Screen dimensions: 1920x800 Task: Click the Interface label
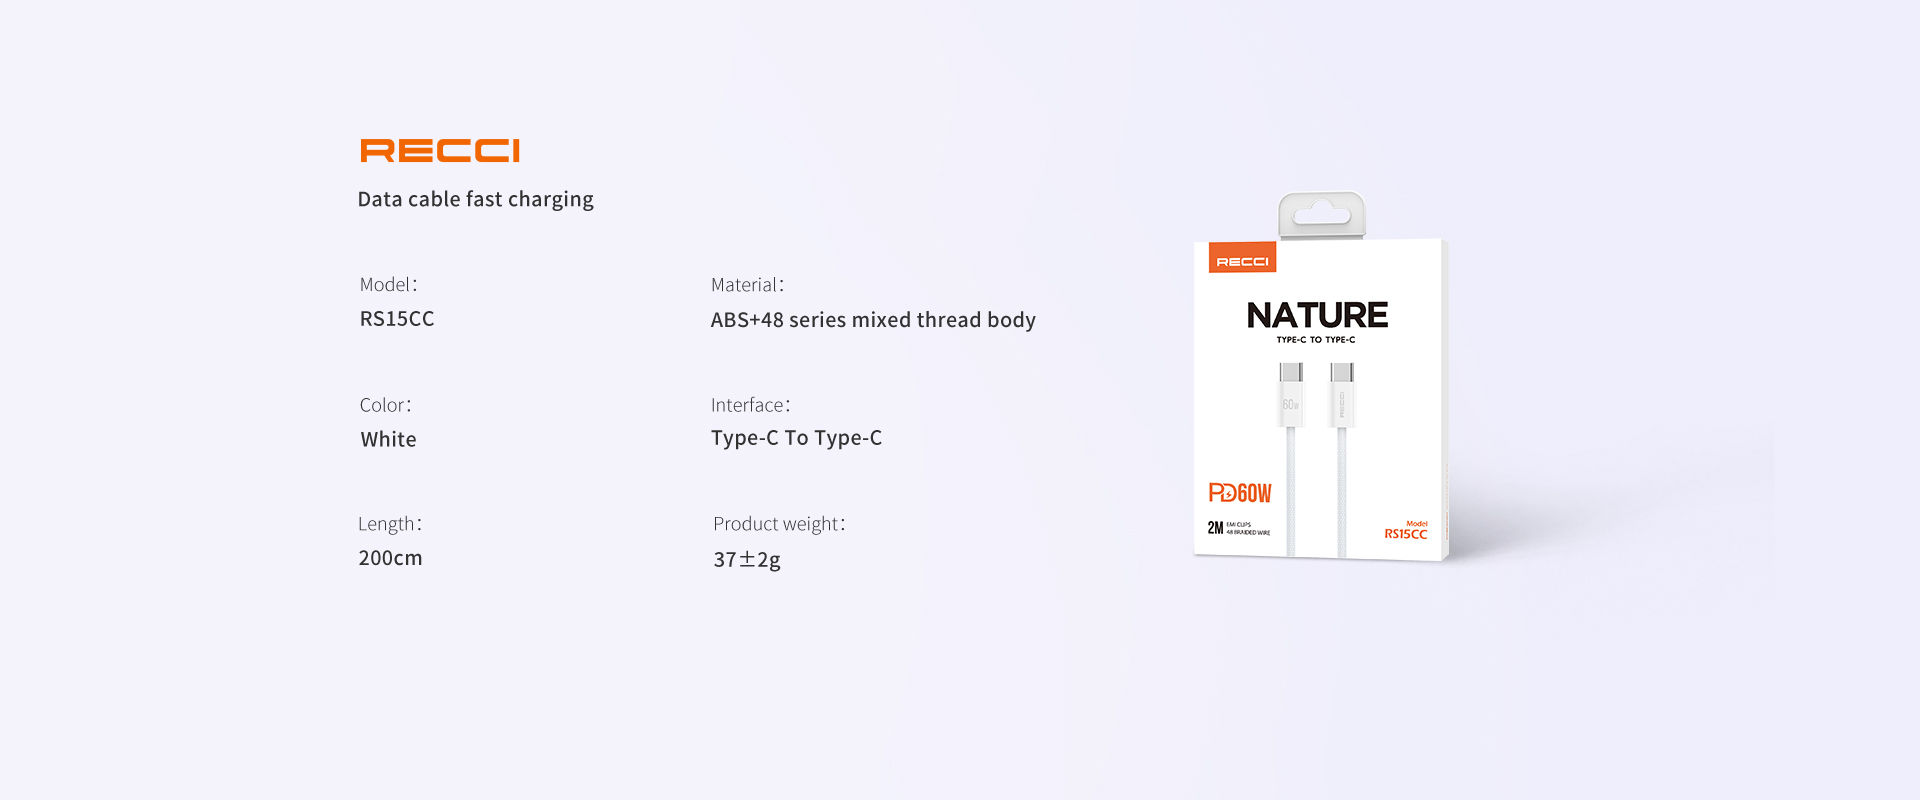pyautogui.click(x=750, y=405)
